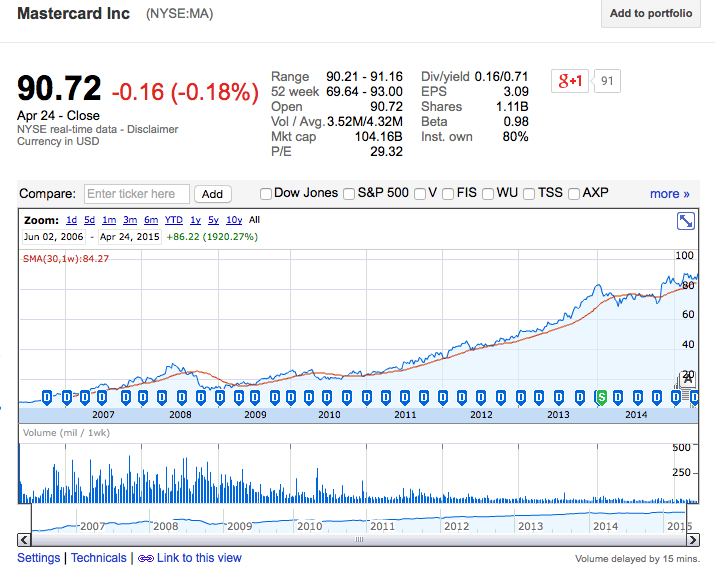Focus the Enter ticker here field

pos(137,194)
